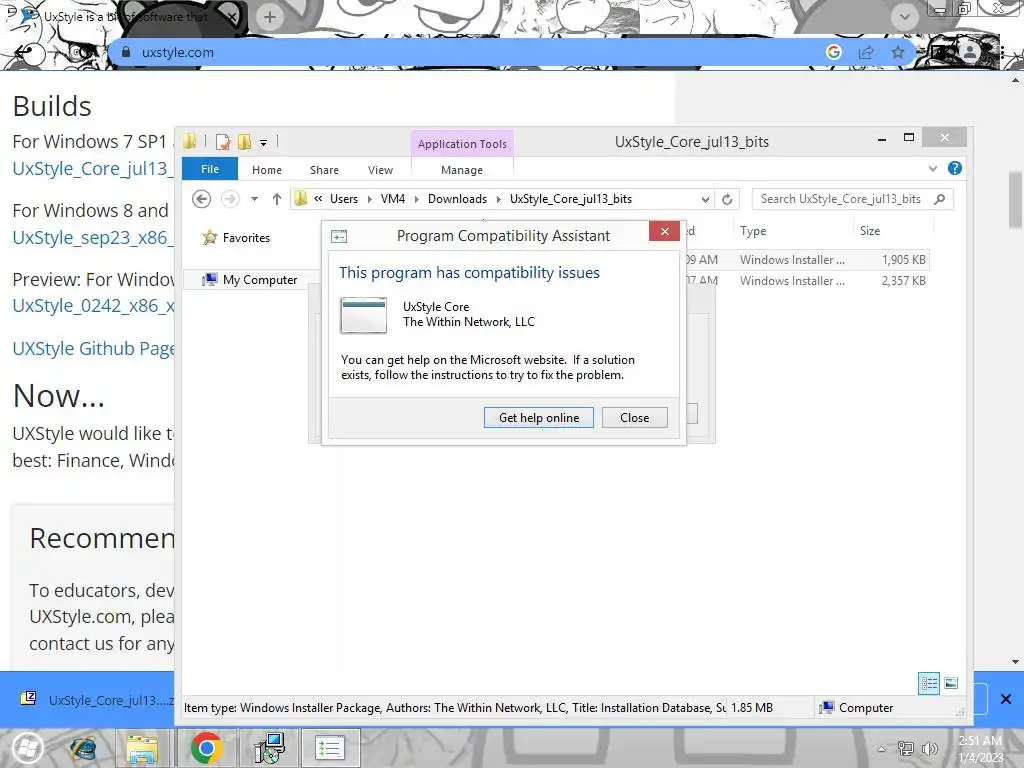Go up one folder level
This screenshot has height=768, width=1024.
[x=277, y=199]
